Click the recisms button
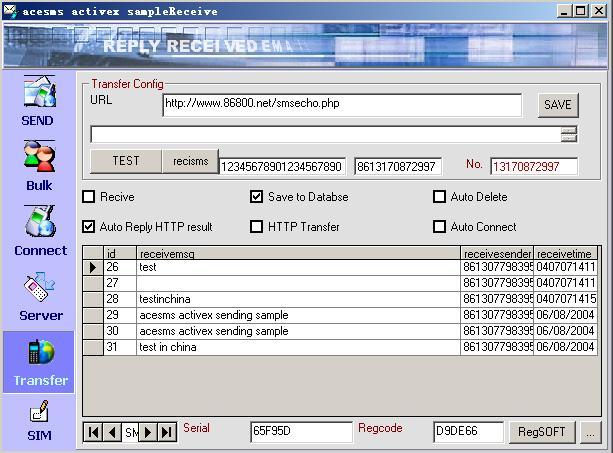The image size is (613, 453). (x=190, y=161)
